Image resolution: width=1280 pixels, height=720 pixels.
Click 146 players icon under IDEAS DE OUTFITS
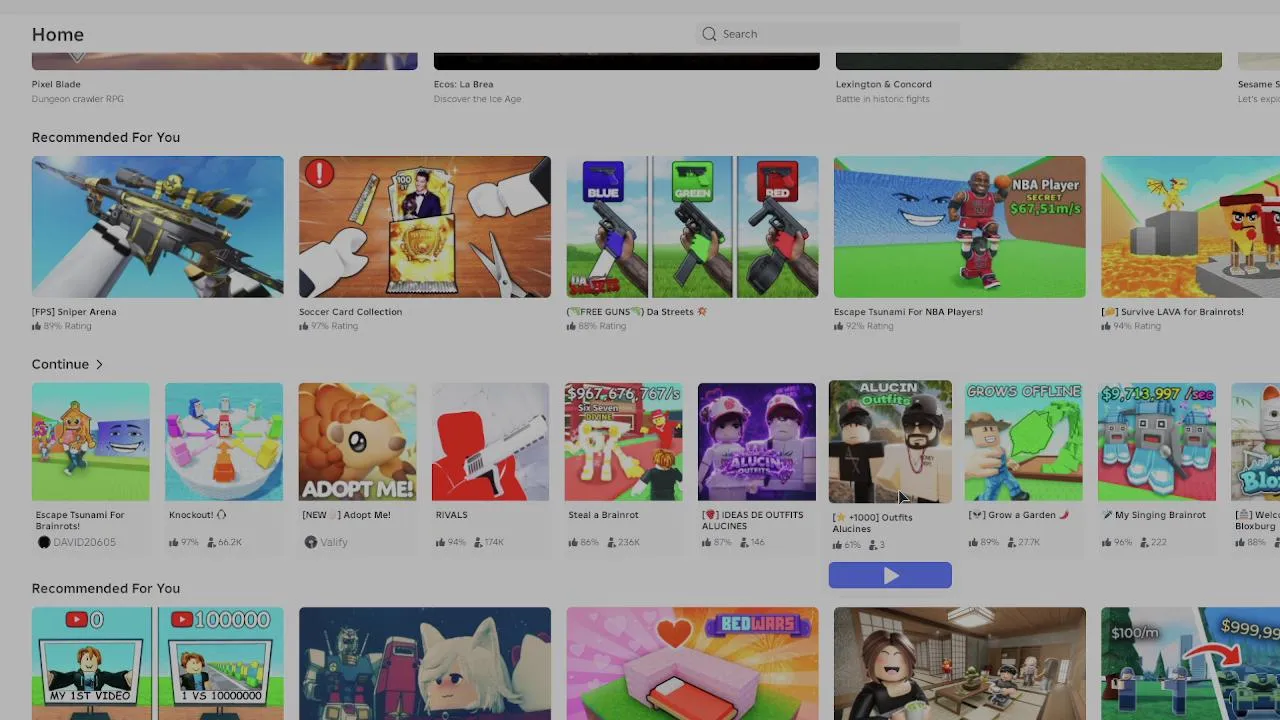click(743, 542)
